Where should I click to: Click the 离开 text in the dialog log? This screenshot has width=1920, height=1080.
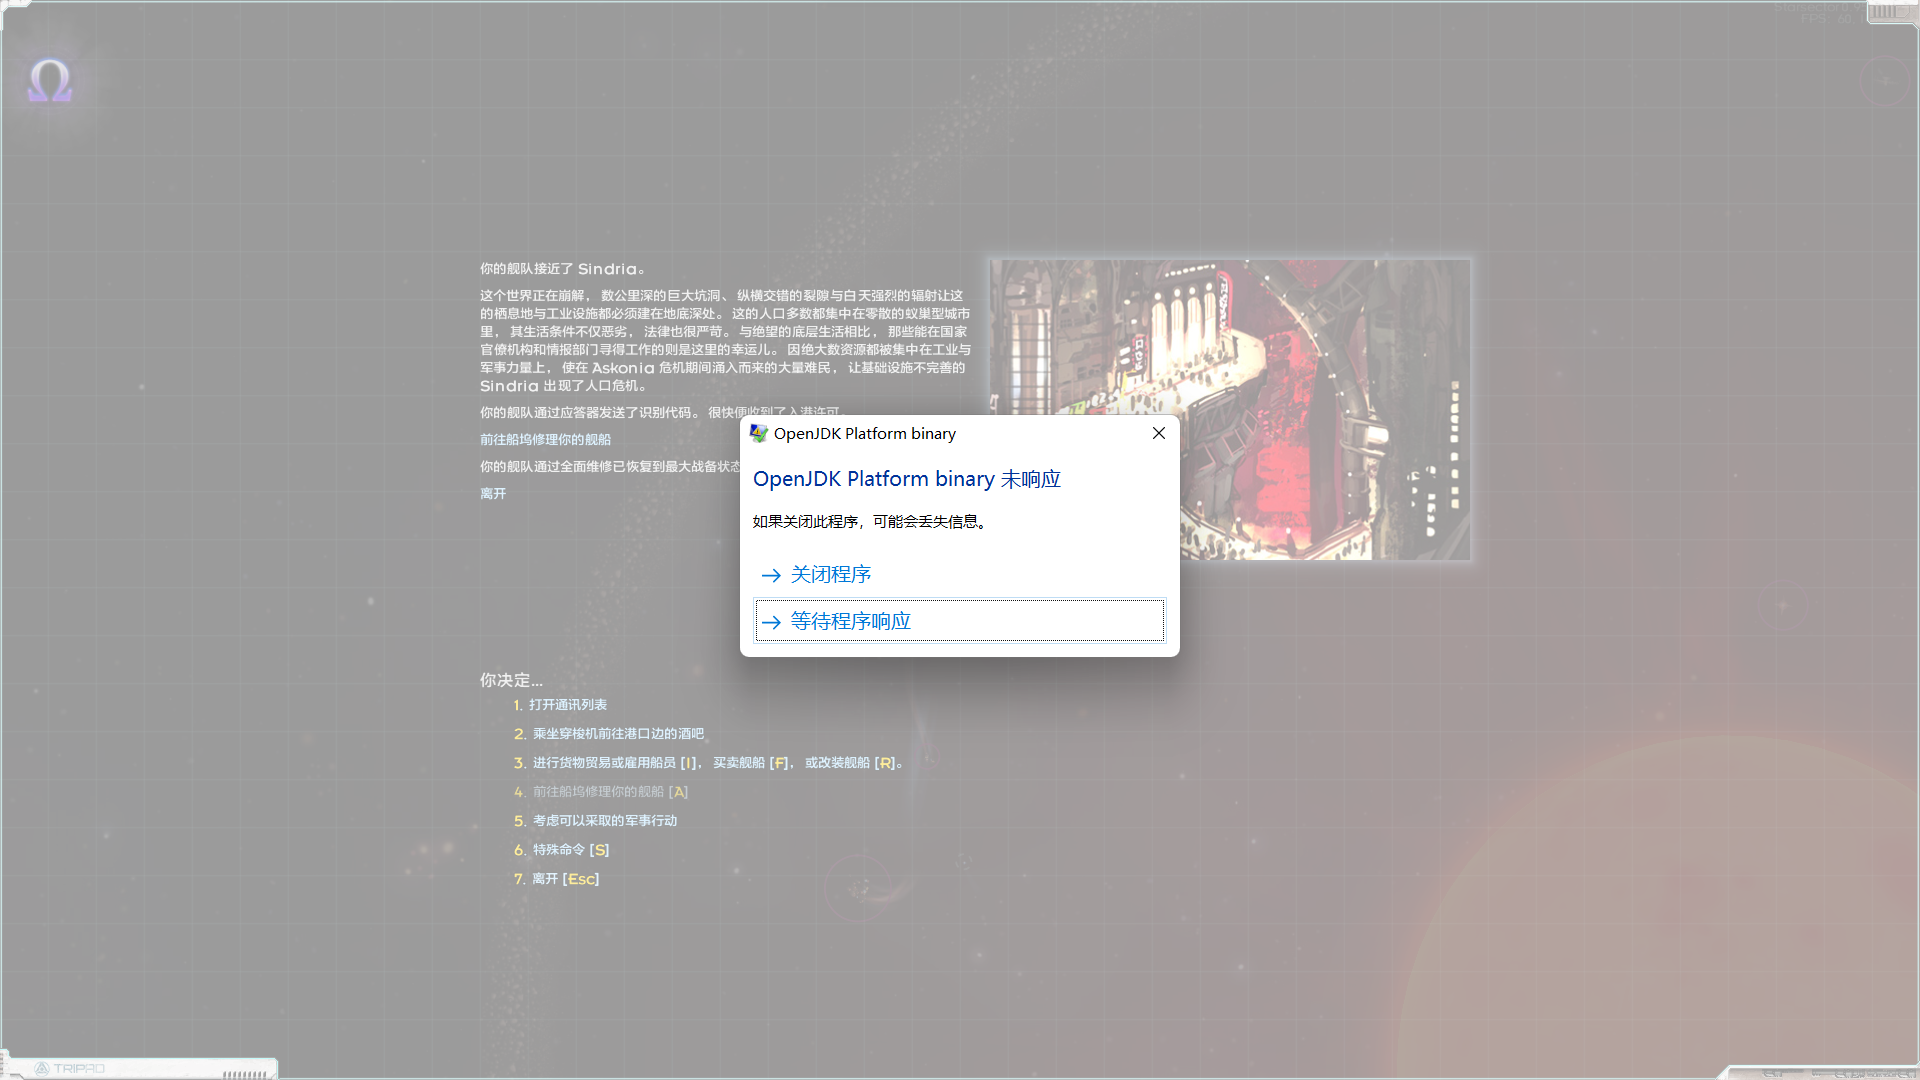click(x=494, y=493)
